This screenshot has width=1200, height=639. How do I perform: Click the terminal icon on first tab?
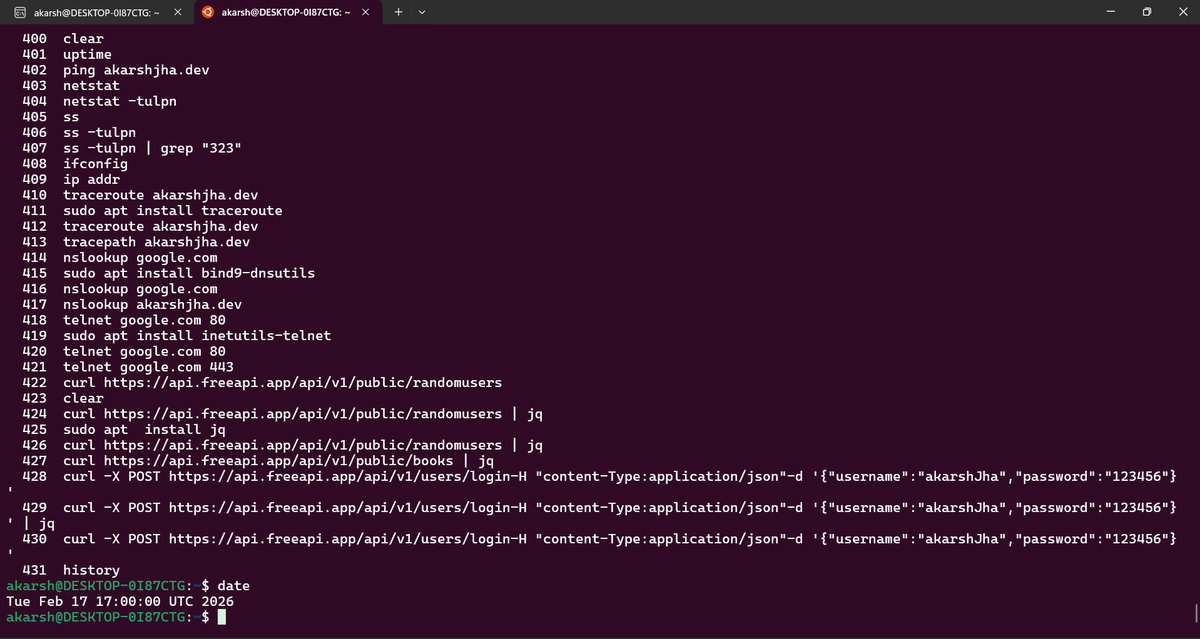pos(20,13)
